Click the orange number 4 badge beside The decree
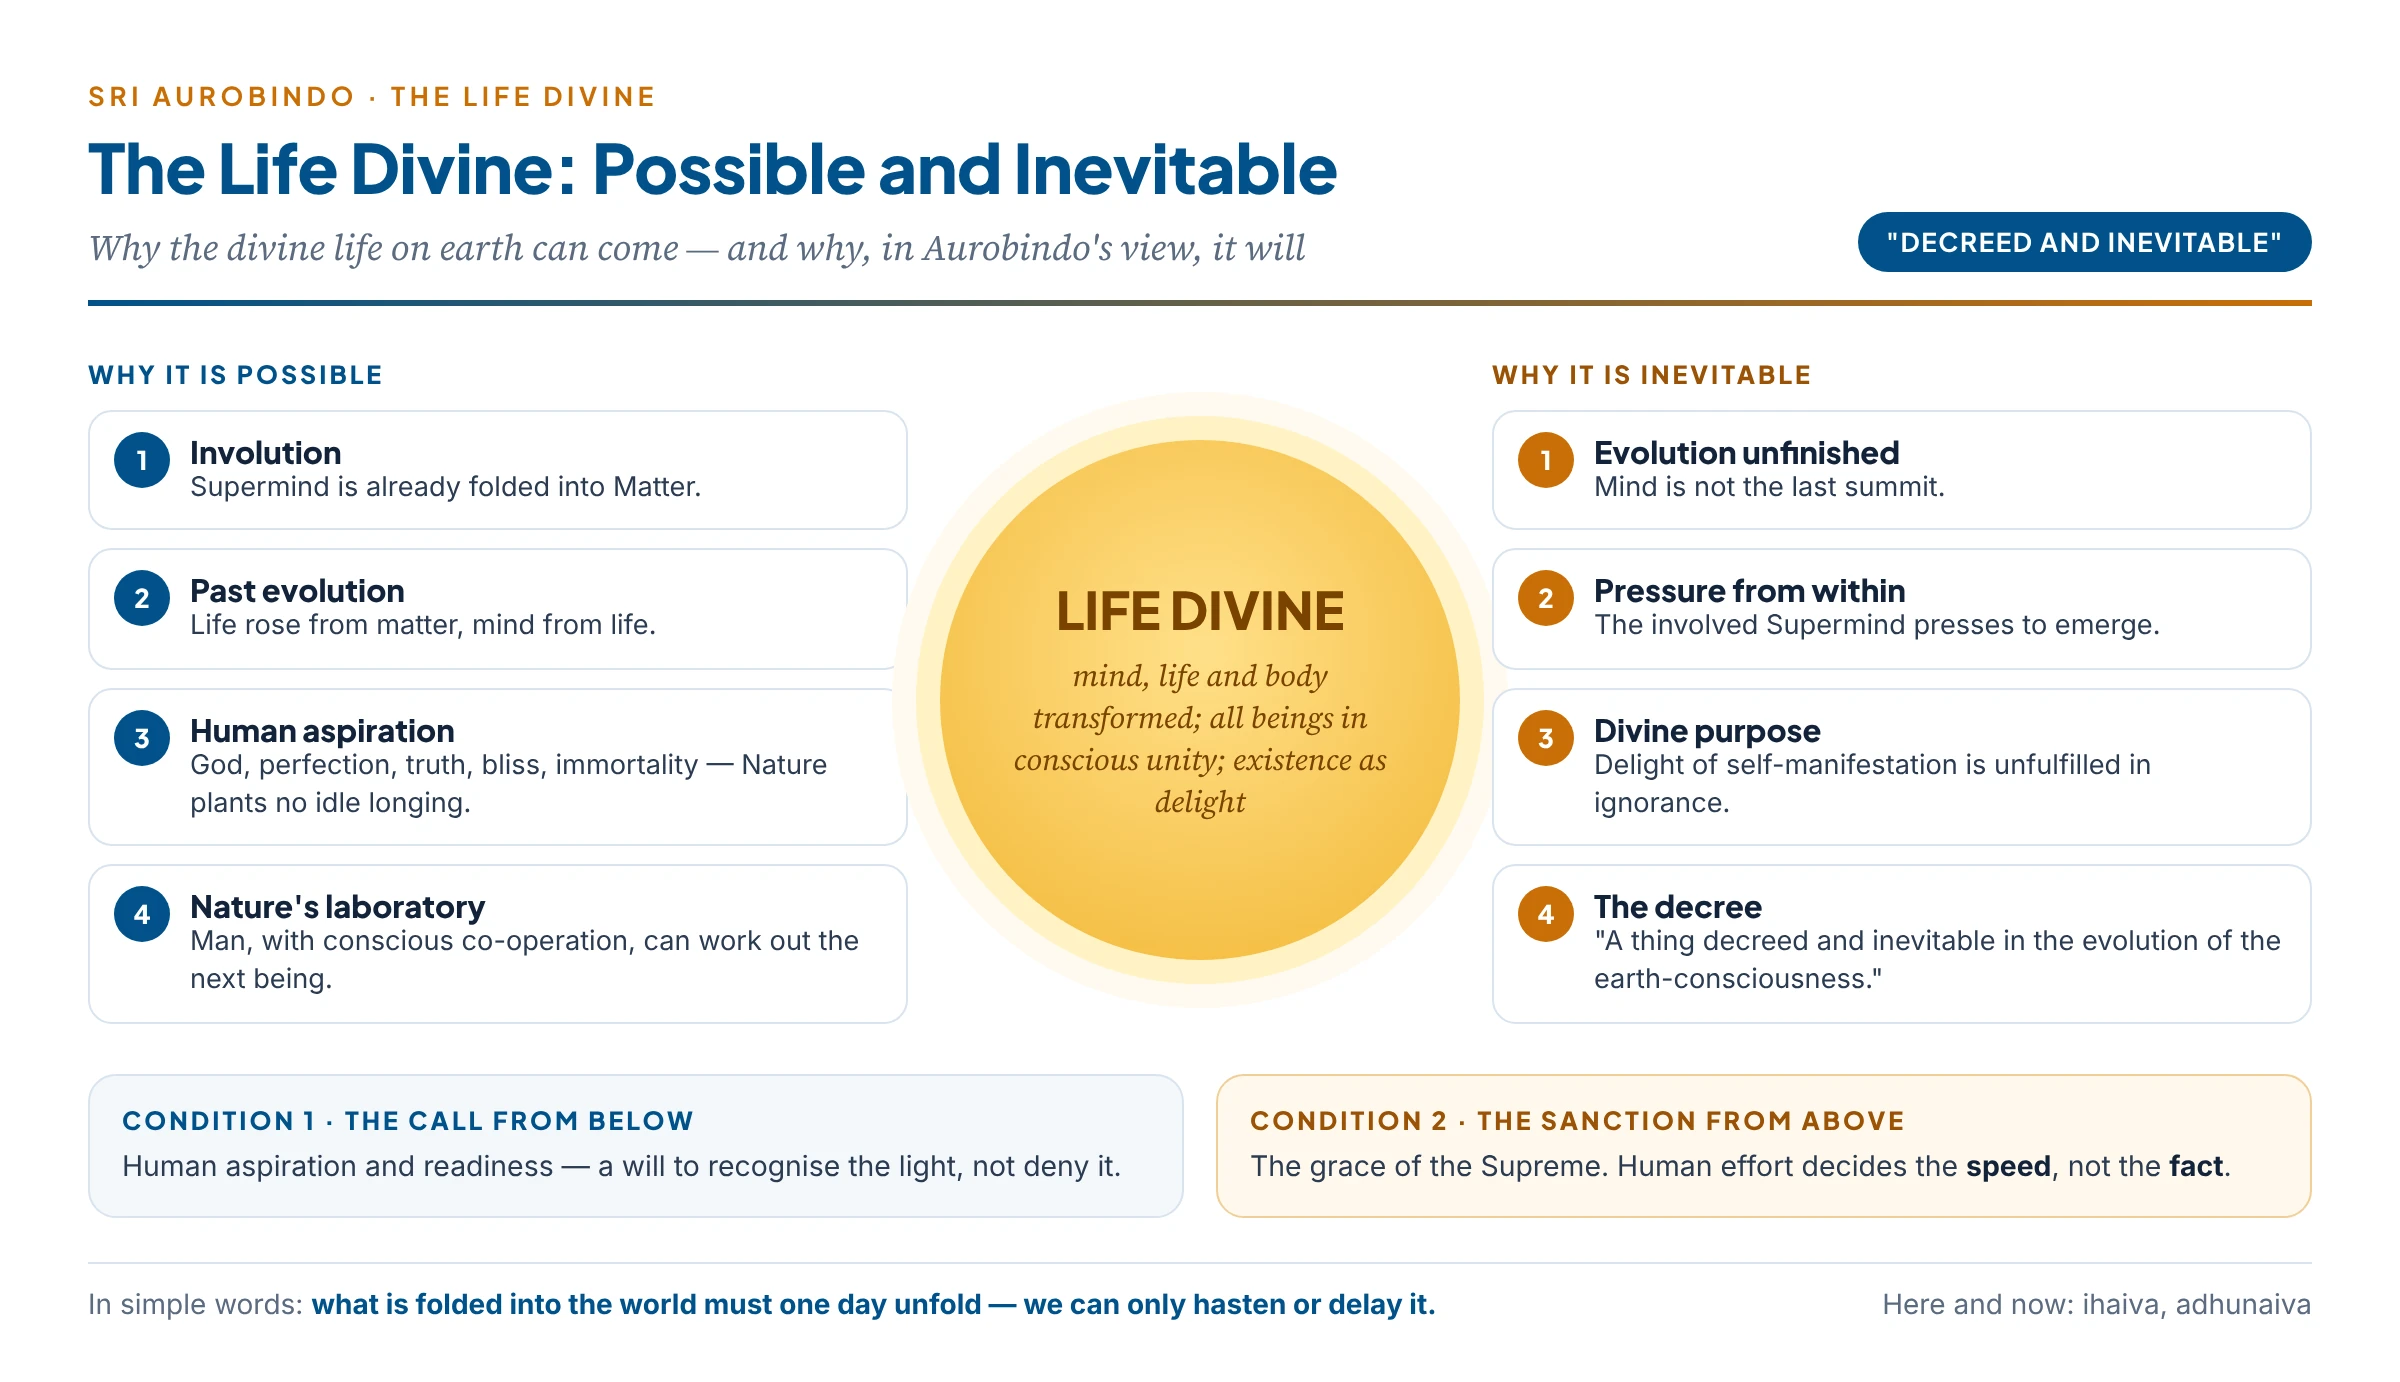 tap(1546, 914)
